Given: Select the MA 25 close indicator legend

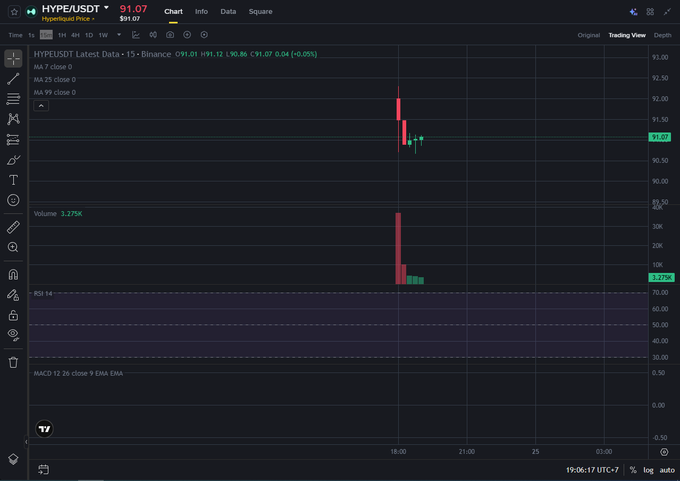Looking at the screenshot, I should pyautogui.click(x=55, y=79).
